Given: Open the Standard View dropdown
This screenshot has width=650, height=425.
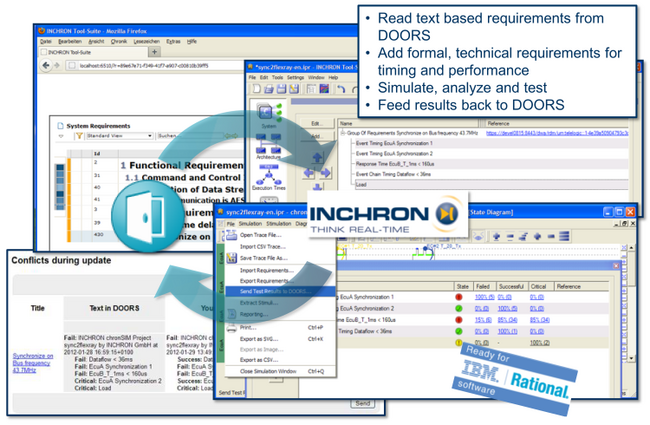Looking at the screenshot, I should click(x=120, y=136).
